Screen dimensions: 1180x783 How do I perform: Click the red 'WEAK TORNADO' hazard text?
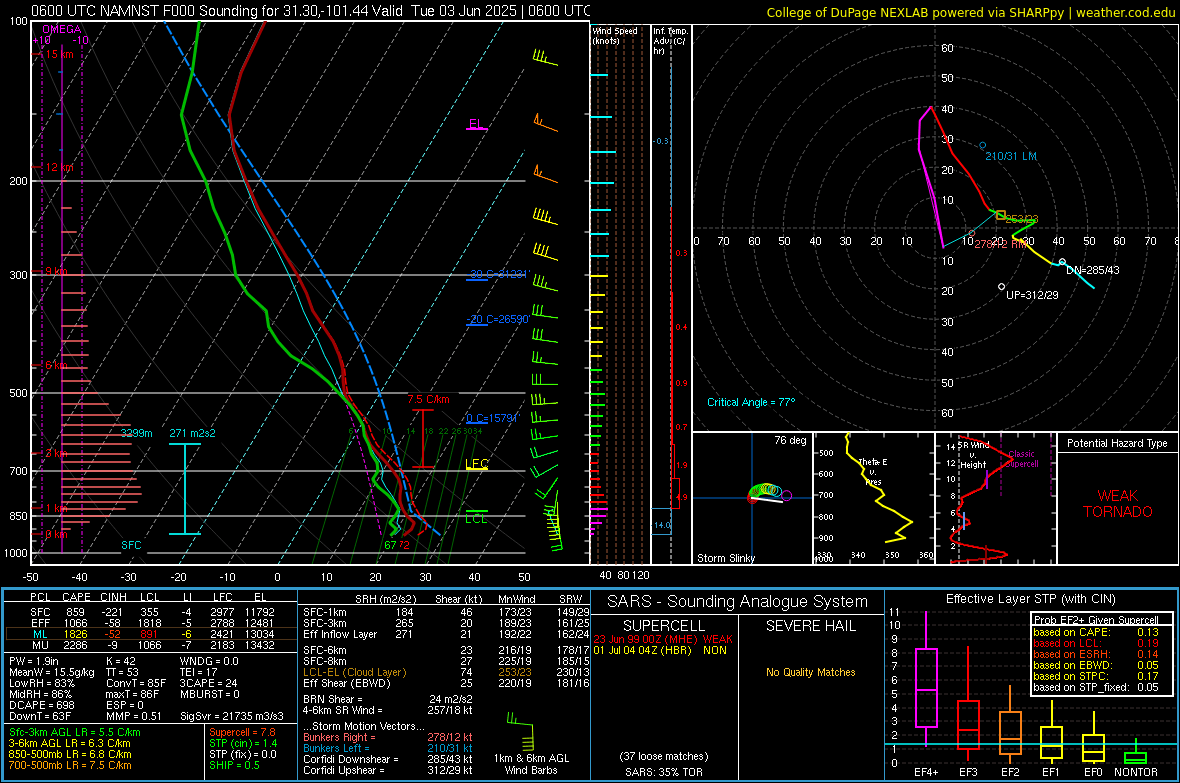1118,504
